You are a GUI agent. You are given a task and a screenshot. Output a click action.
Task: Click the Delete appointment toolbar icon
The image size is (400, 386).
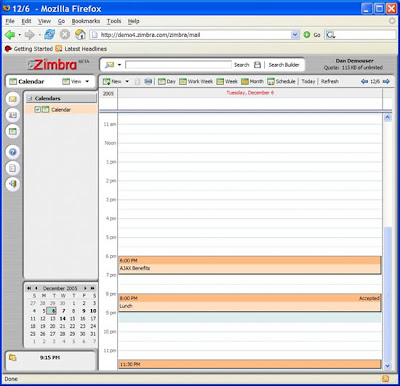click(x=137, y=81)
